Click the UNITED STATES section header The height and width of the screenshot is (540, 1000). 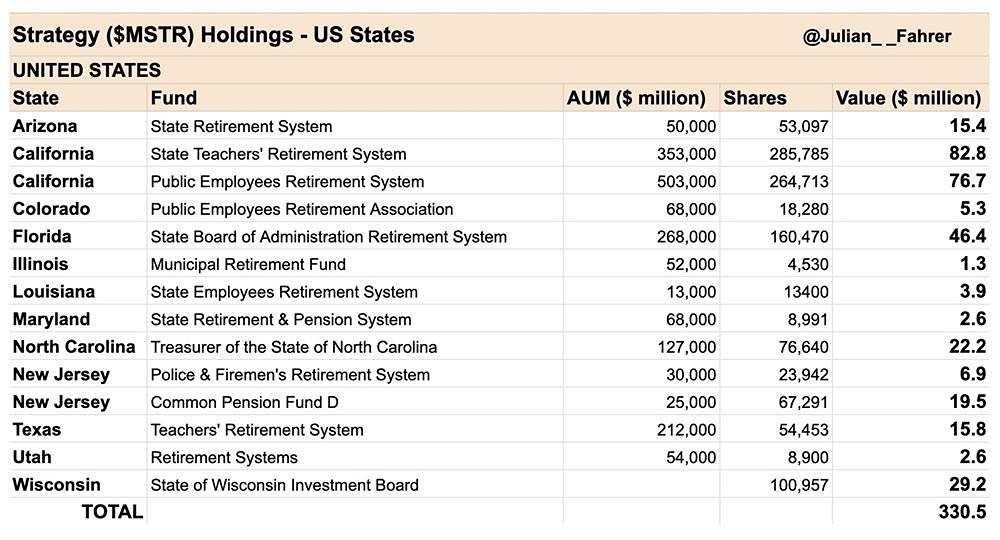[87, 70]
